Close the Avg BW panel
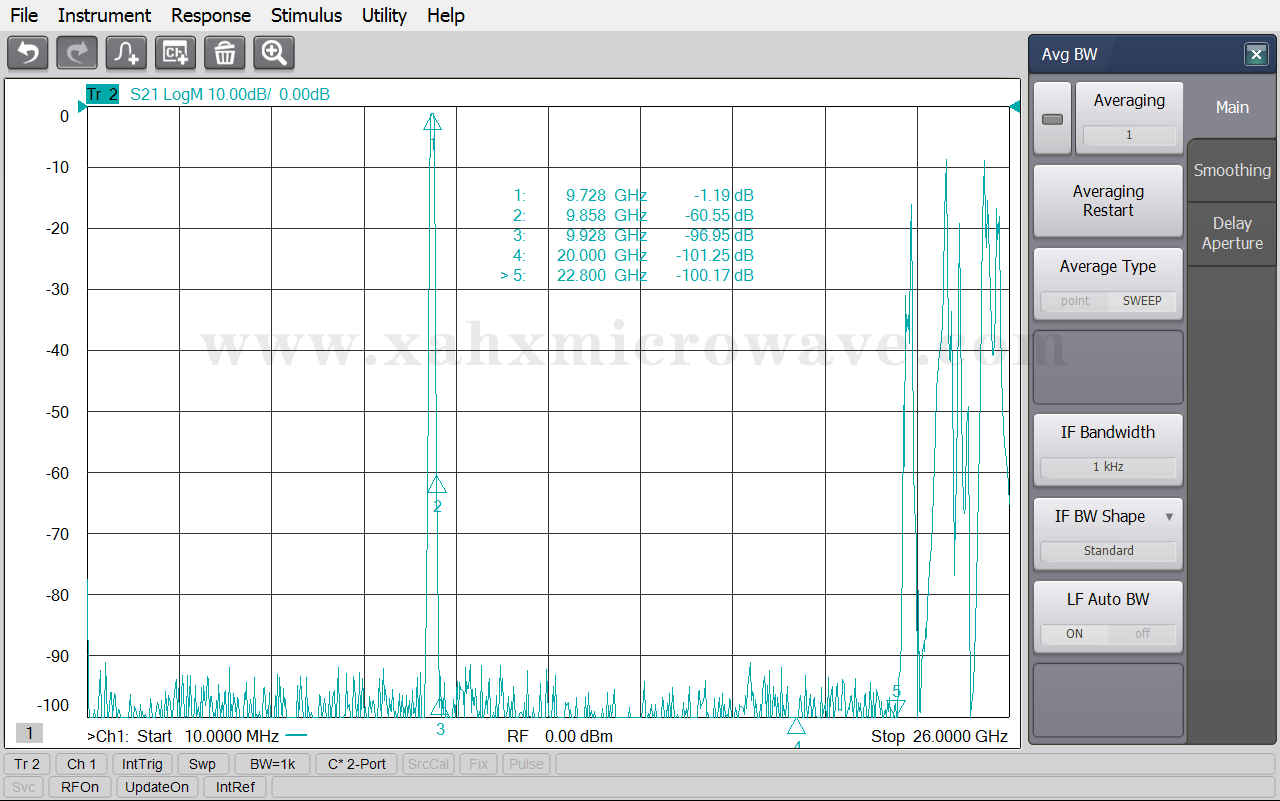Viewport: 1280px width, 801px height. [1256, 55]
